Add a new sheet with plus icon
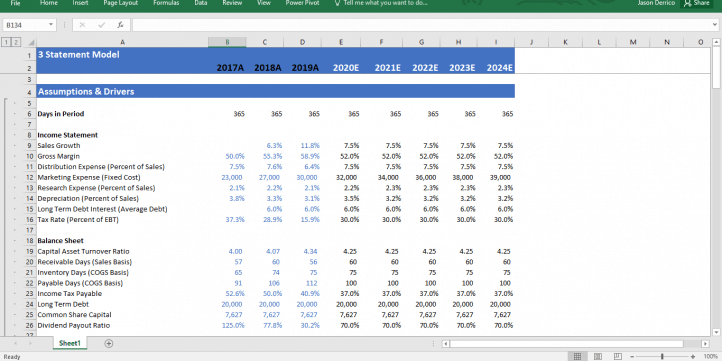Screen dimensions: 722x361 (109, 343)
